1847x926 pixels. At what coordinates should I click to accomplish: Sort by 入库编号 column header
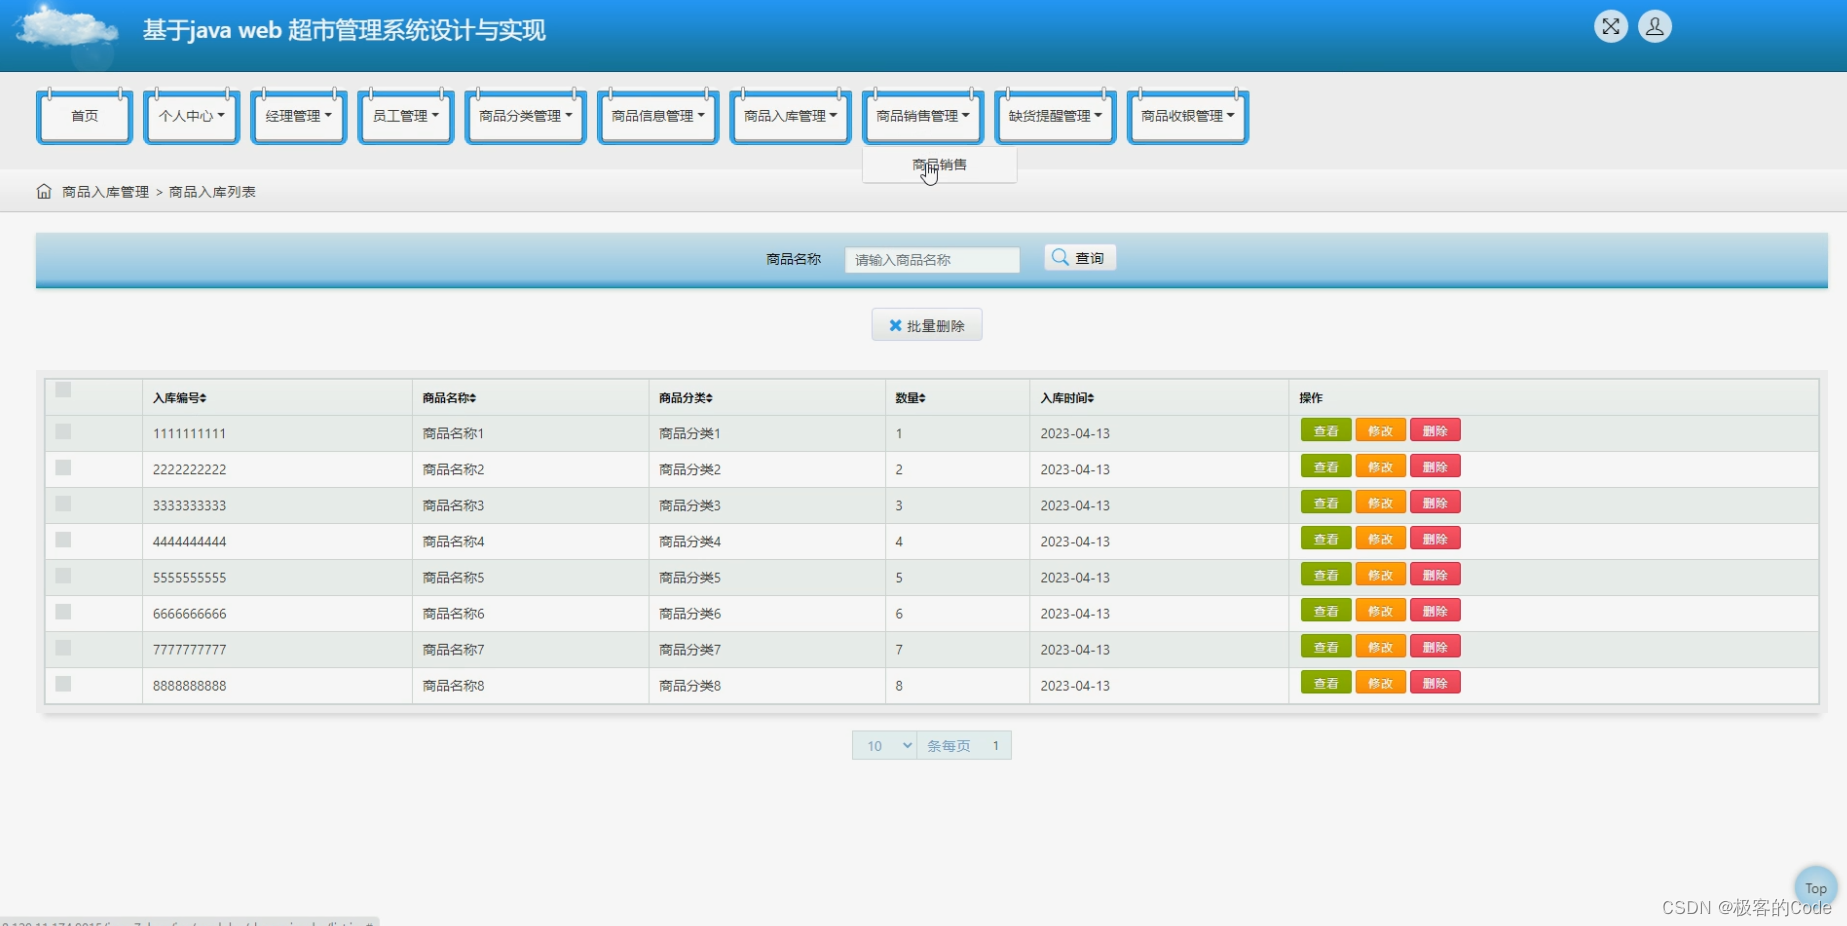pyautogui.click(x=180, y=398)
